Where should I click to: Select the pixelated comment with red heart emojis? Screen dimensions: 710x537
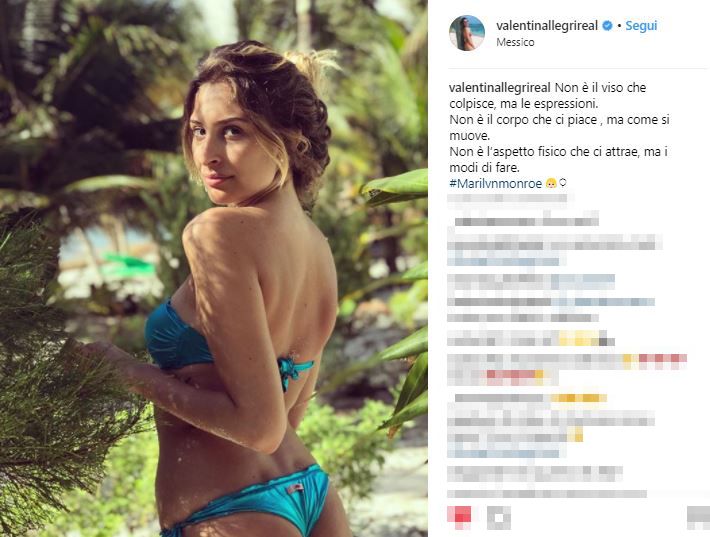tap(567, 368)
